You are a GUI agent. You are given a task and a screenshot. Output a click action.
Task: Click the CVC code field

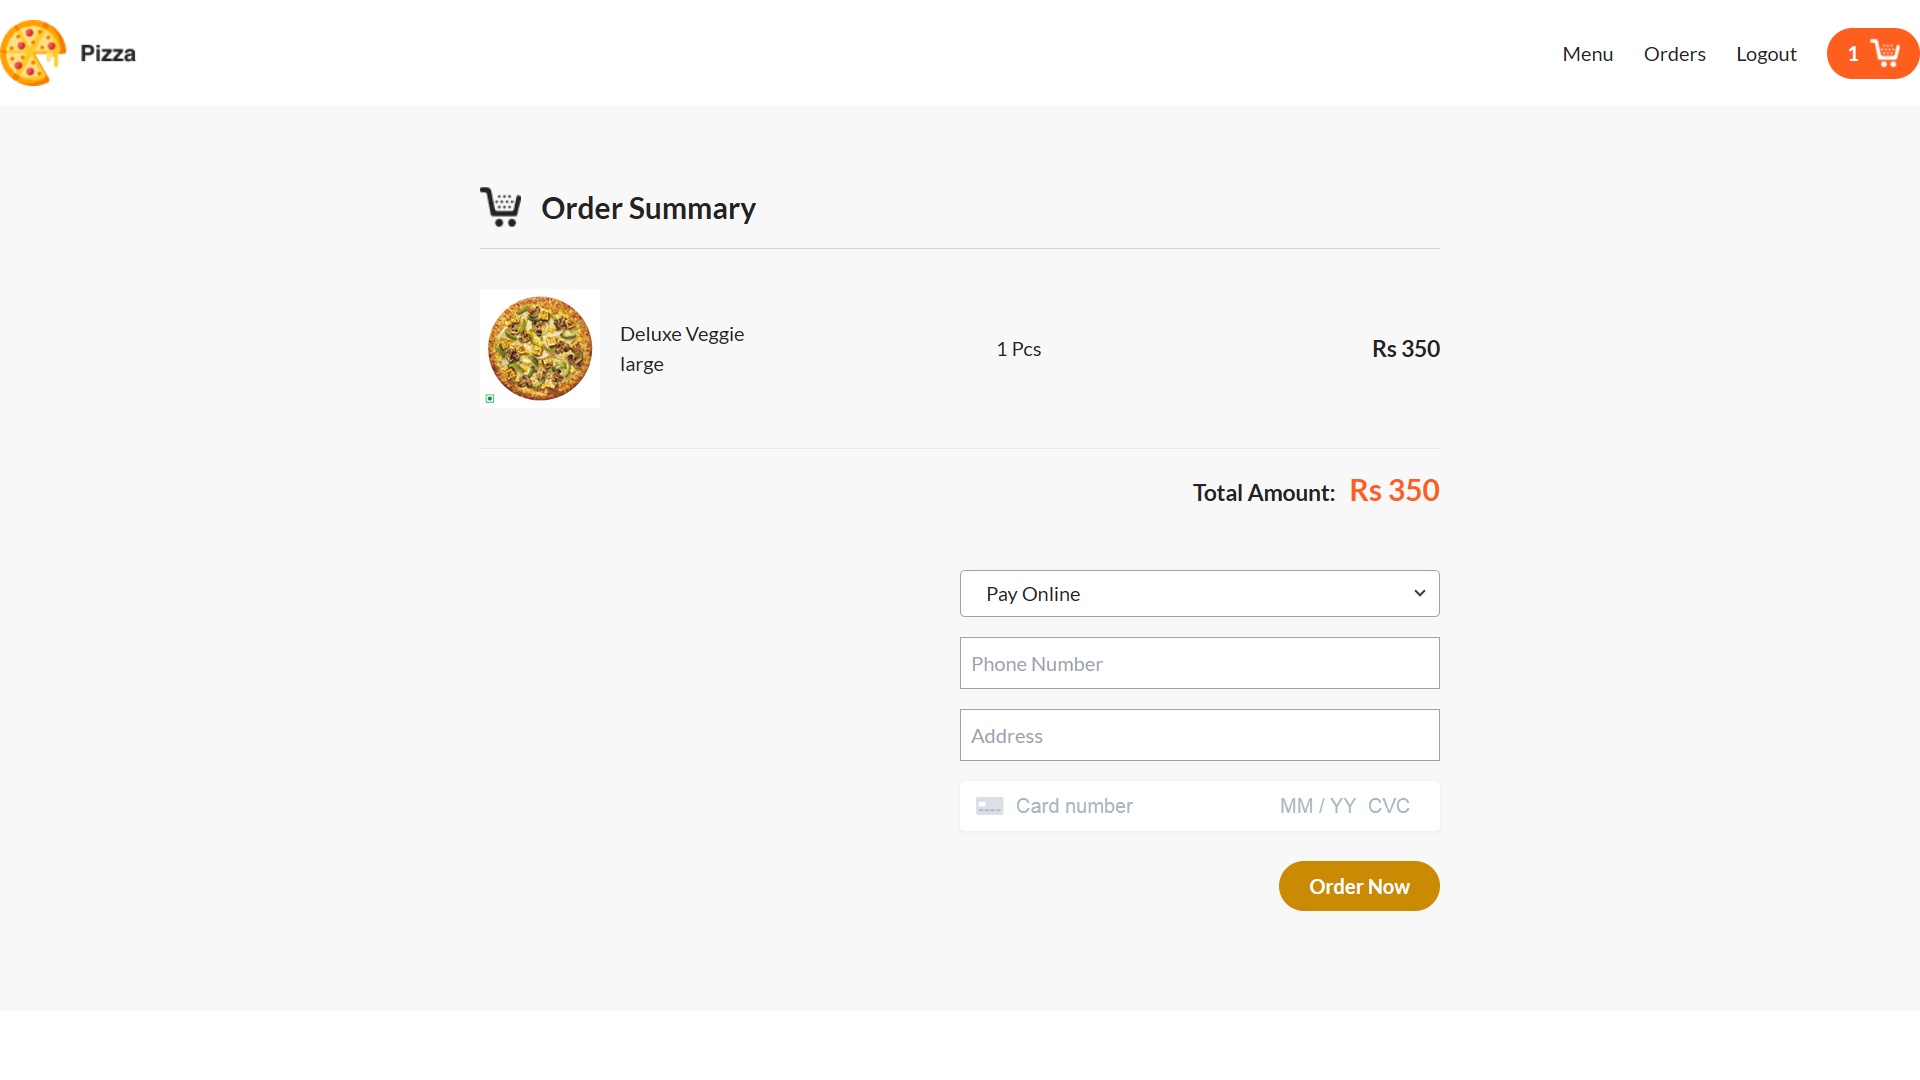click(x=1389, y=805)
